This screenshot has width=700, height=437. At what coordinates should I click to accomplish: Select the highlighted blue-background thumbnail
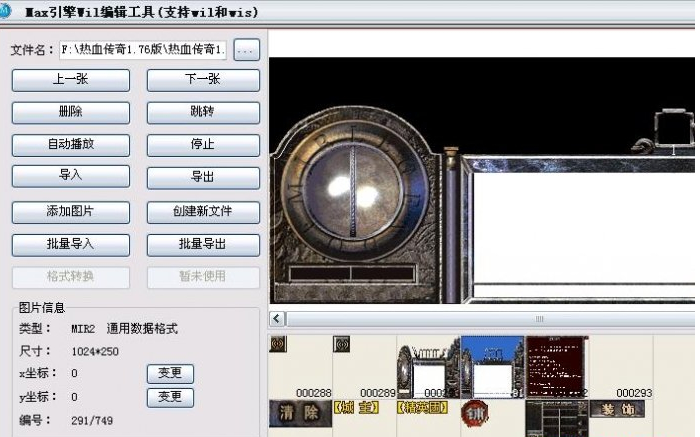pos(491,366)
